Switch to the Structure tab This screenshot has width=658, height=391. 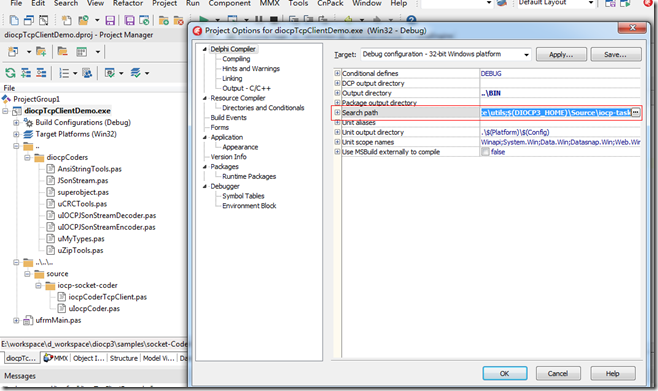pos(123,358)
